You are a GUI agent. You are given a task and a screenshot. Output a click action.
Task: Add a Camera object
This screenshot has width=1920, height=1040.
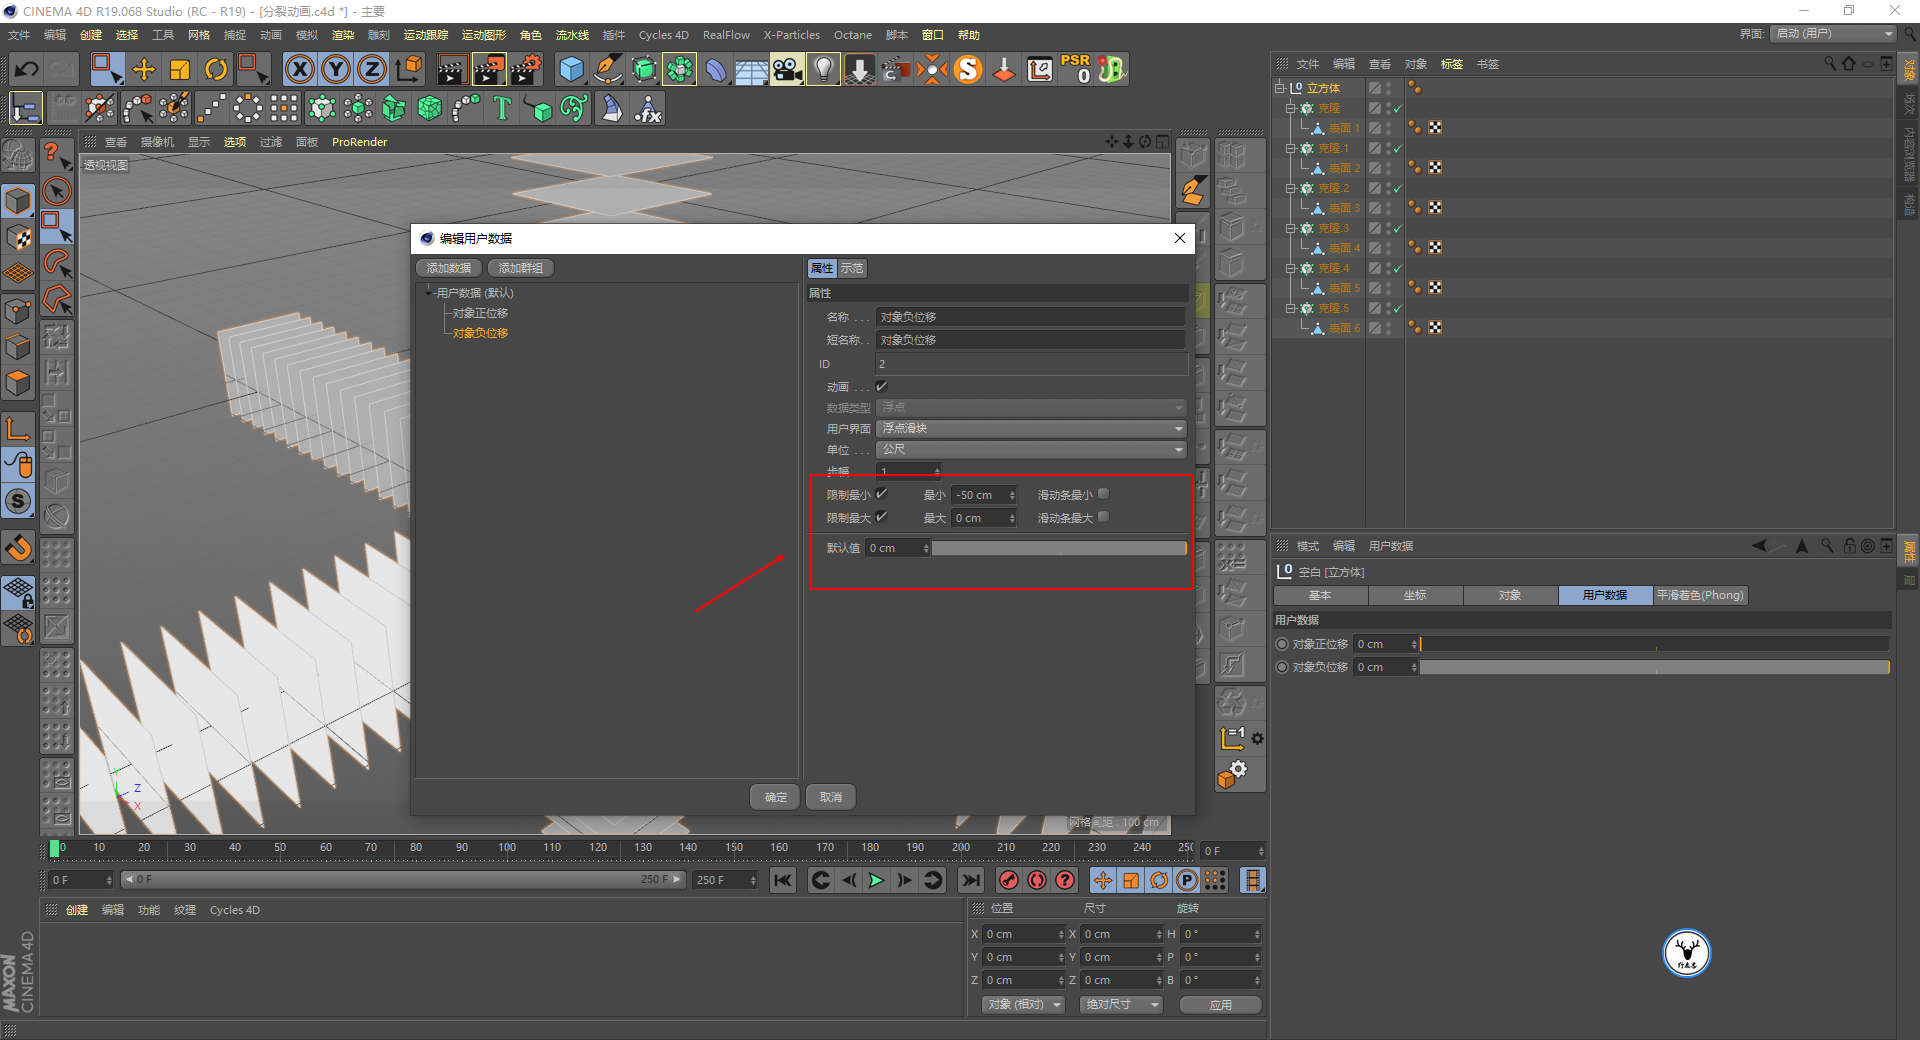click(x=788, y=69)
